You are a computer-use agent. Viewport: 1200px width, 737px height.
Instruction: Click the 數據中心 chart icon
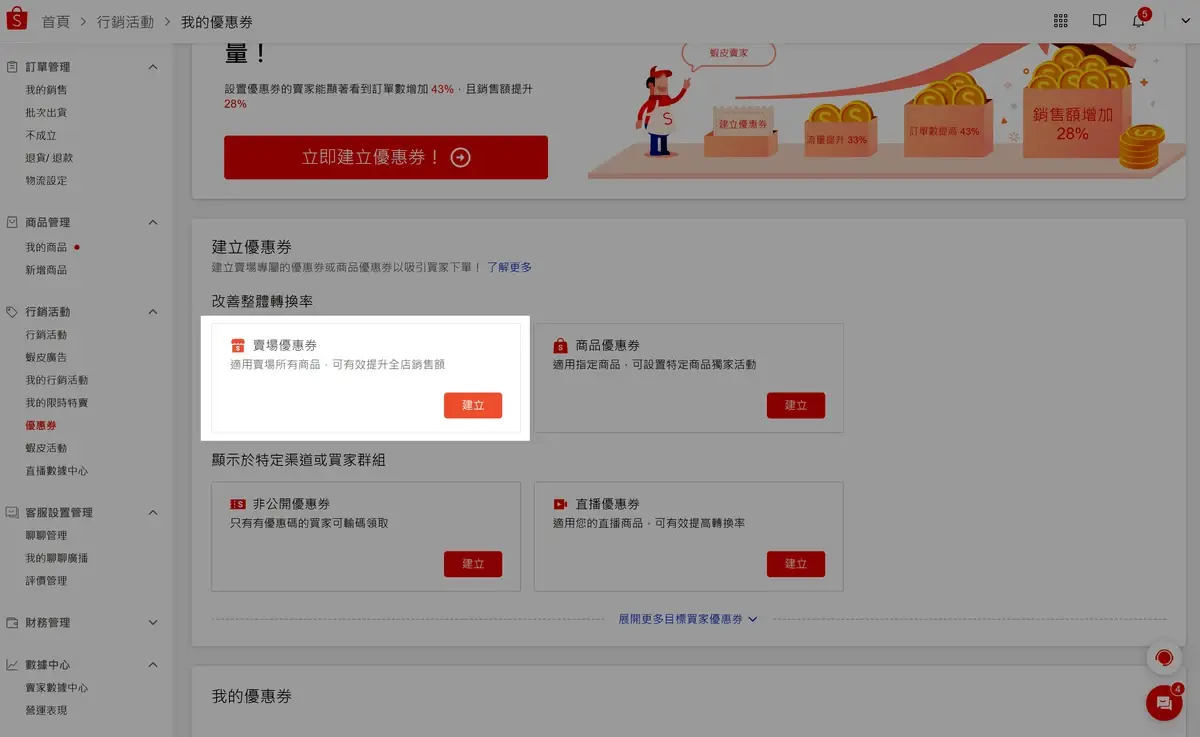click(x=12, y=665)
